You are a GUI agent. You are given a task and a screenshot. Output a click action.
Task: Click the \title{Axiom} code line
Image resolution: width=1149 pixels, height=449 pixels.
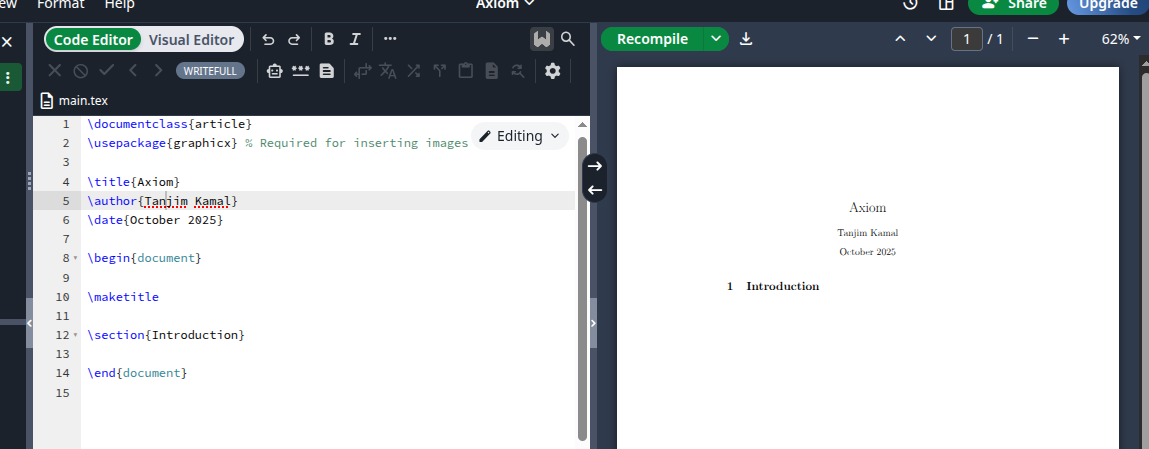coord(133,182)
